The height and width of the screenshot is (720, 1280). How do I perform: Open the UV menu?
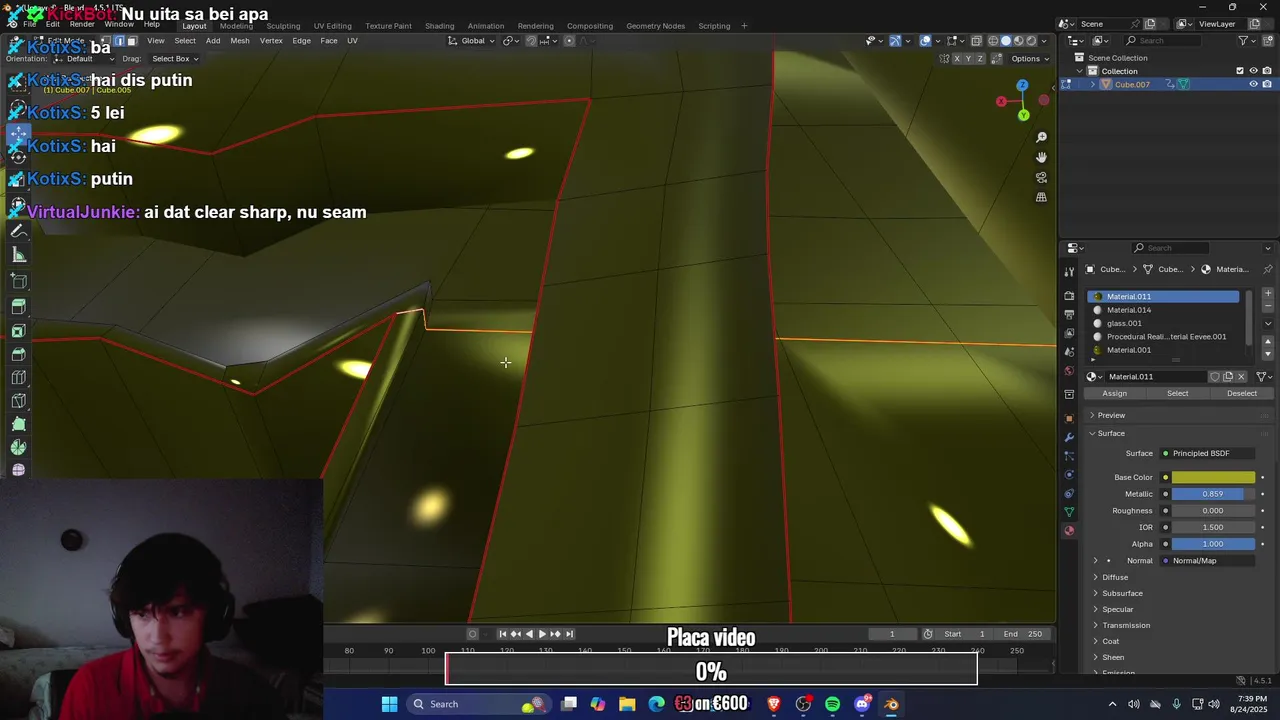click(352, 41)
